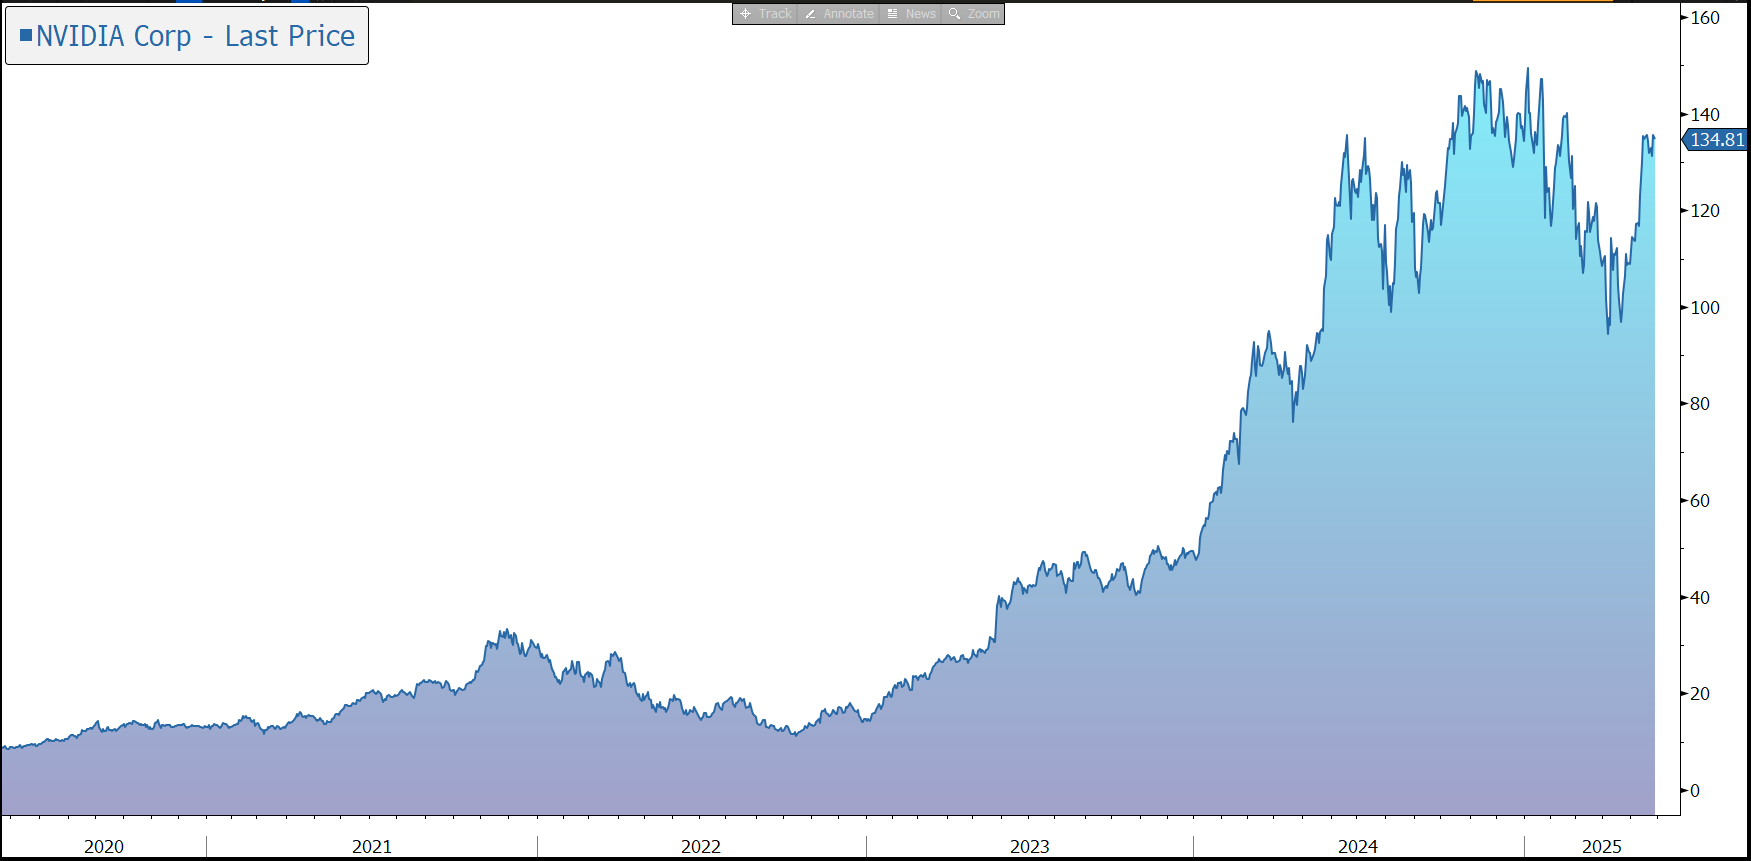Click the 120 price axis label

1705,211
